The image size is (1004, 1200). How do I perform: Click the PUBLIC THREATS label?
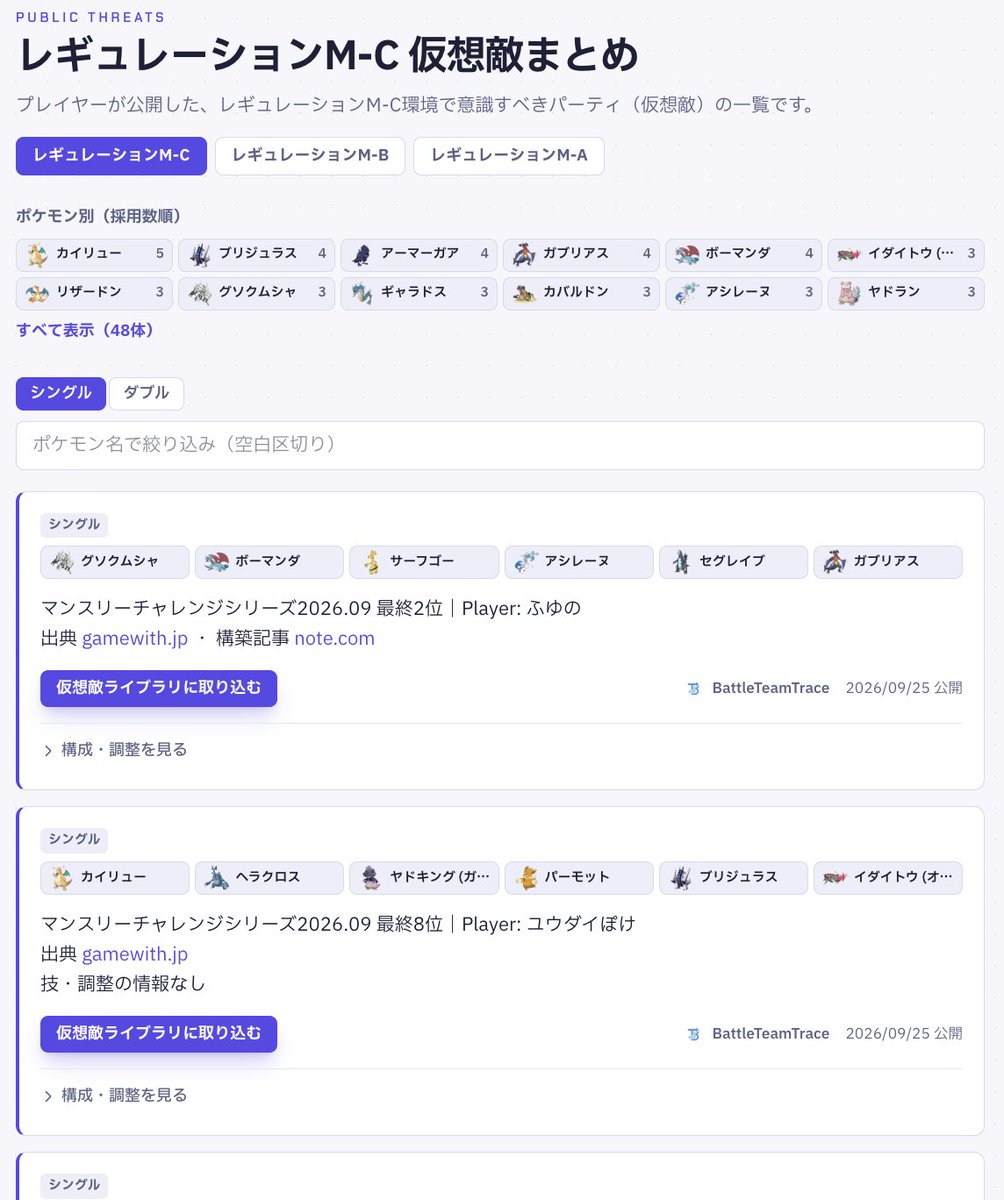click(91, 17)
